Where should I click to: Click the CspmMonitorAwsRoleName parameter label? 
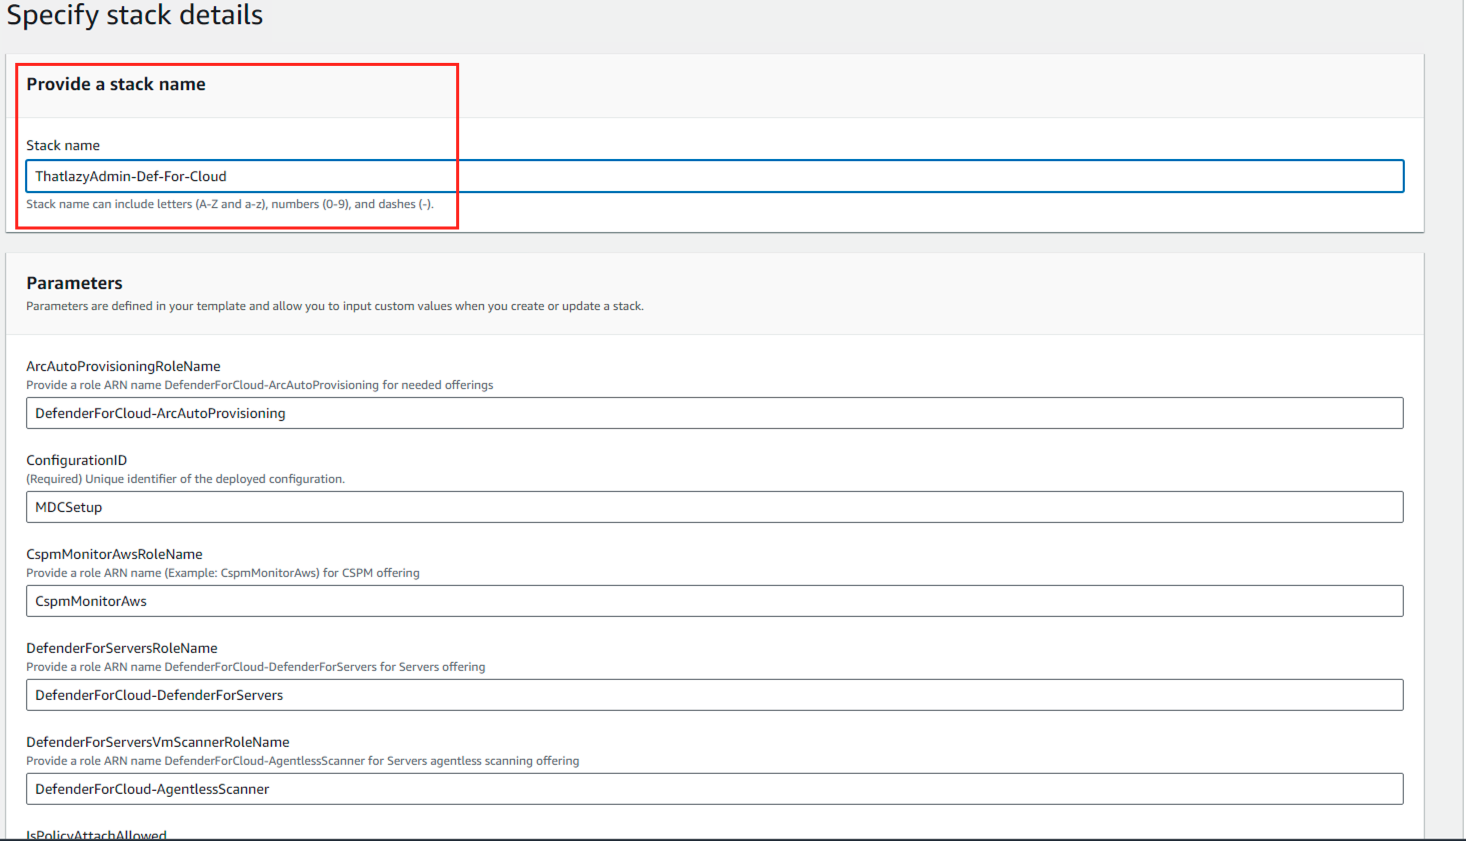click(114, 554)
